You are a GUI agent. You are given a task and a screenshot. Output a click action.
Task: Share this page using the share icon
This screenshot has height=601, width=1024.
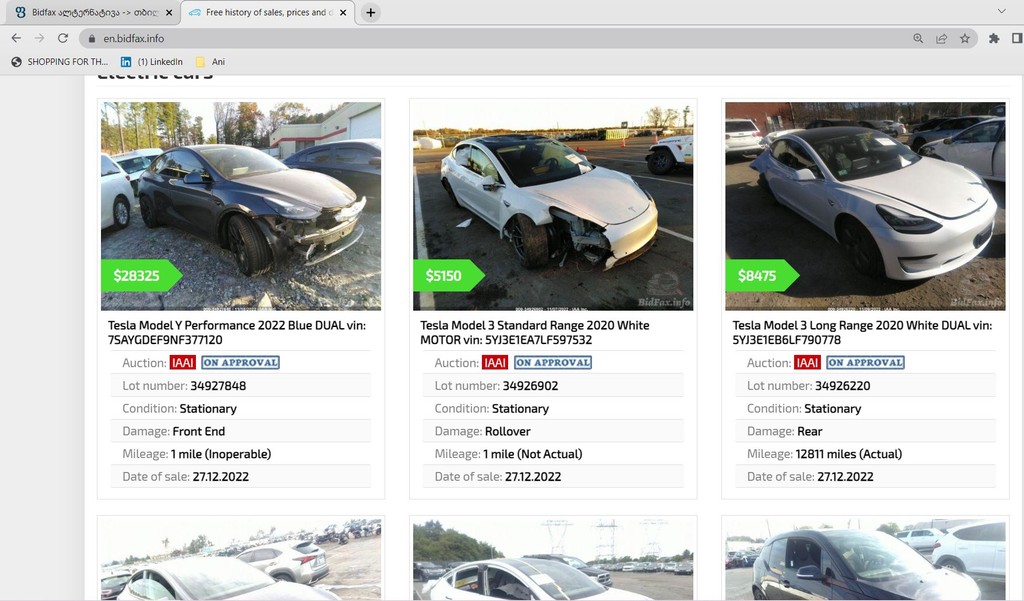pyautogui.click(x=942, y=39)
